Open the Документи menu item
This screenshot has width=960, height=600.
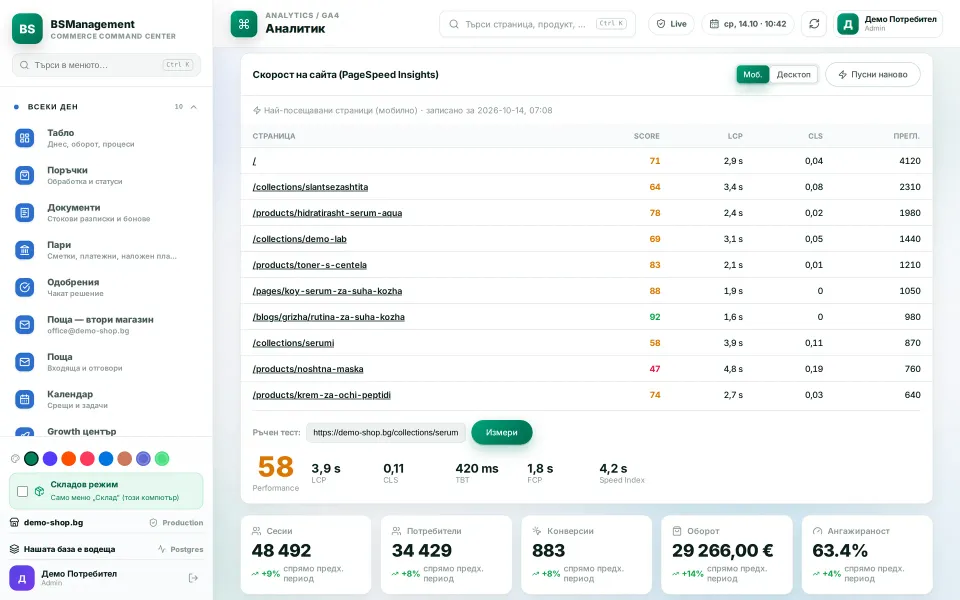point(107,213)
